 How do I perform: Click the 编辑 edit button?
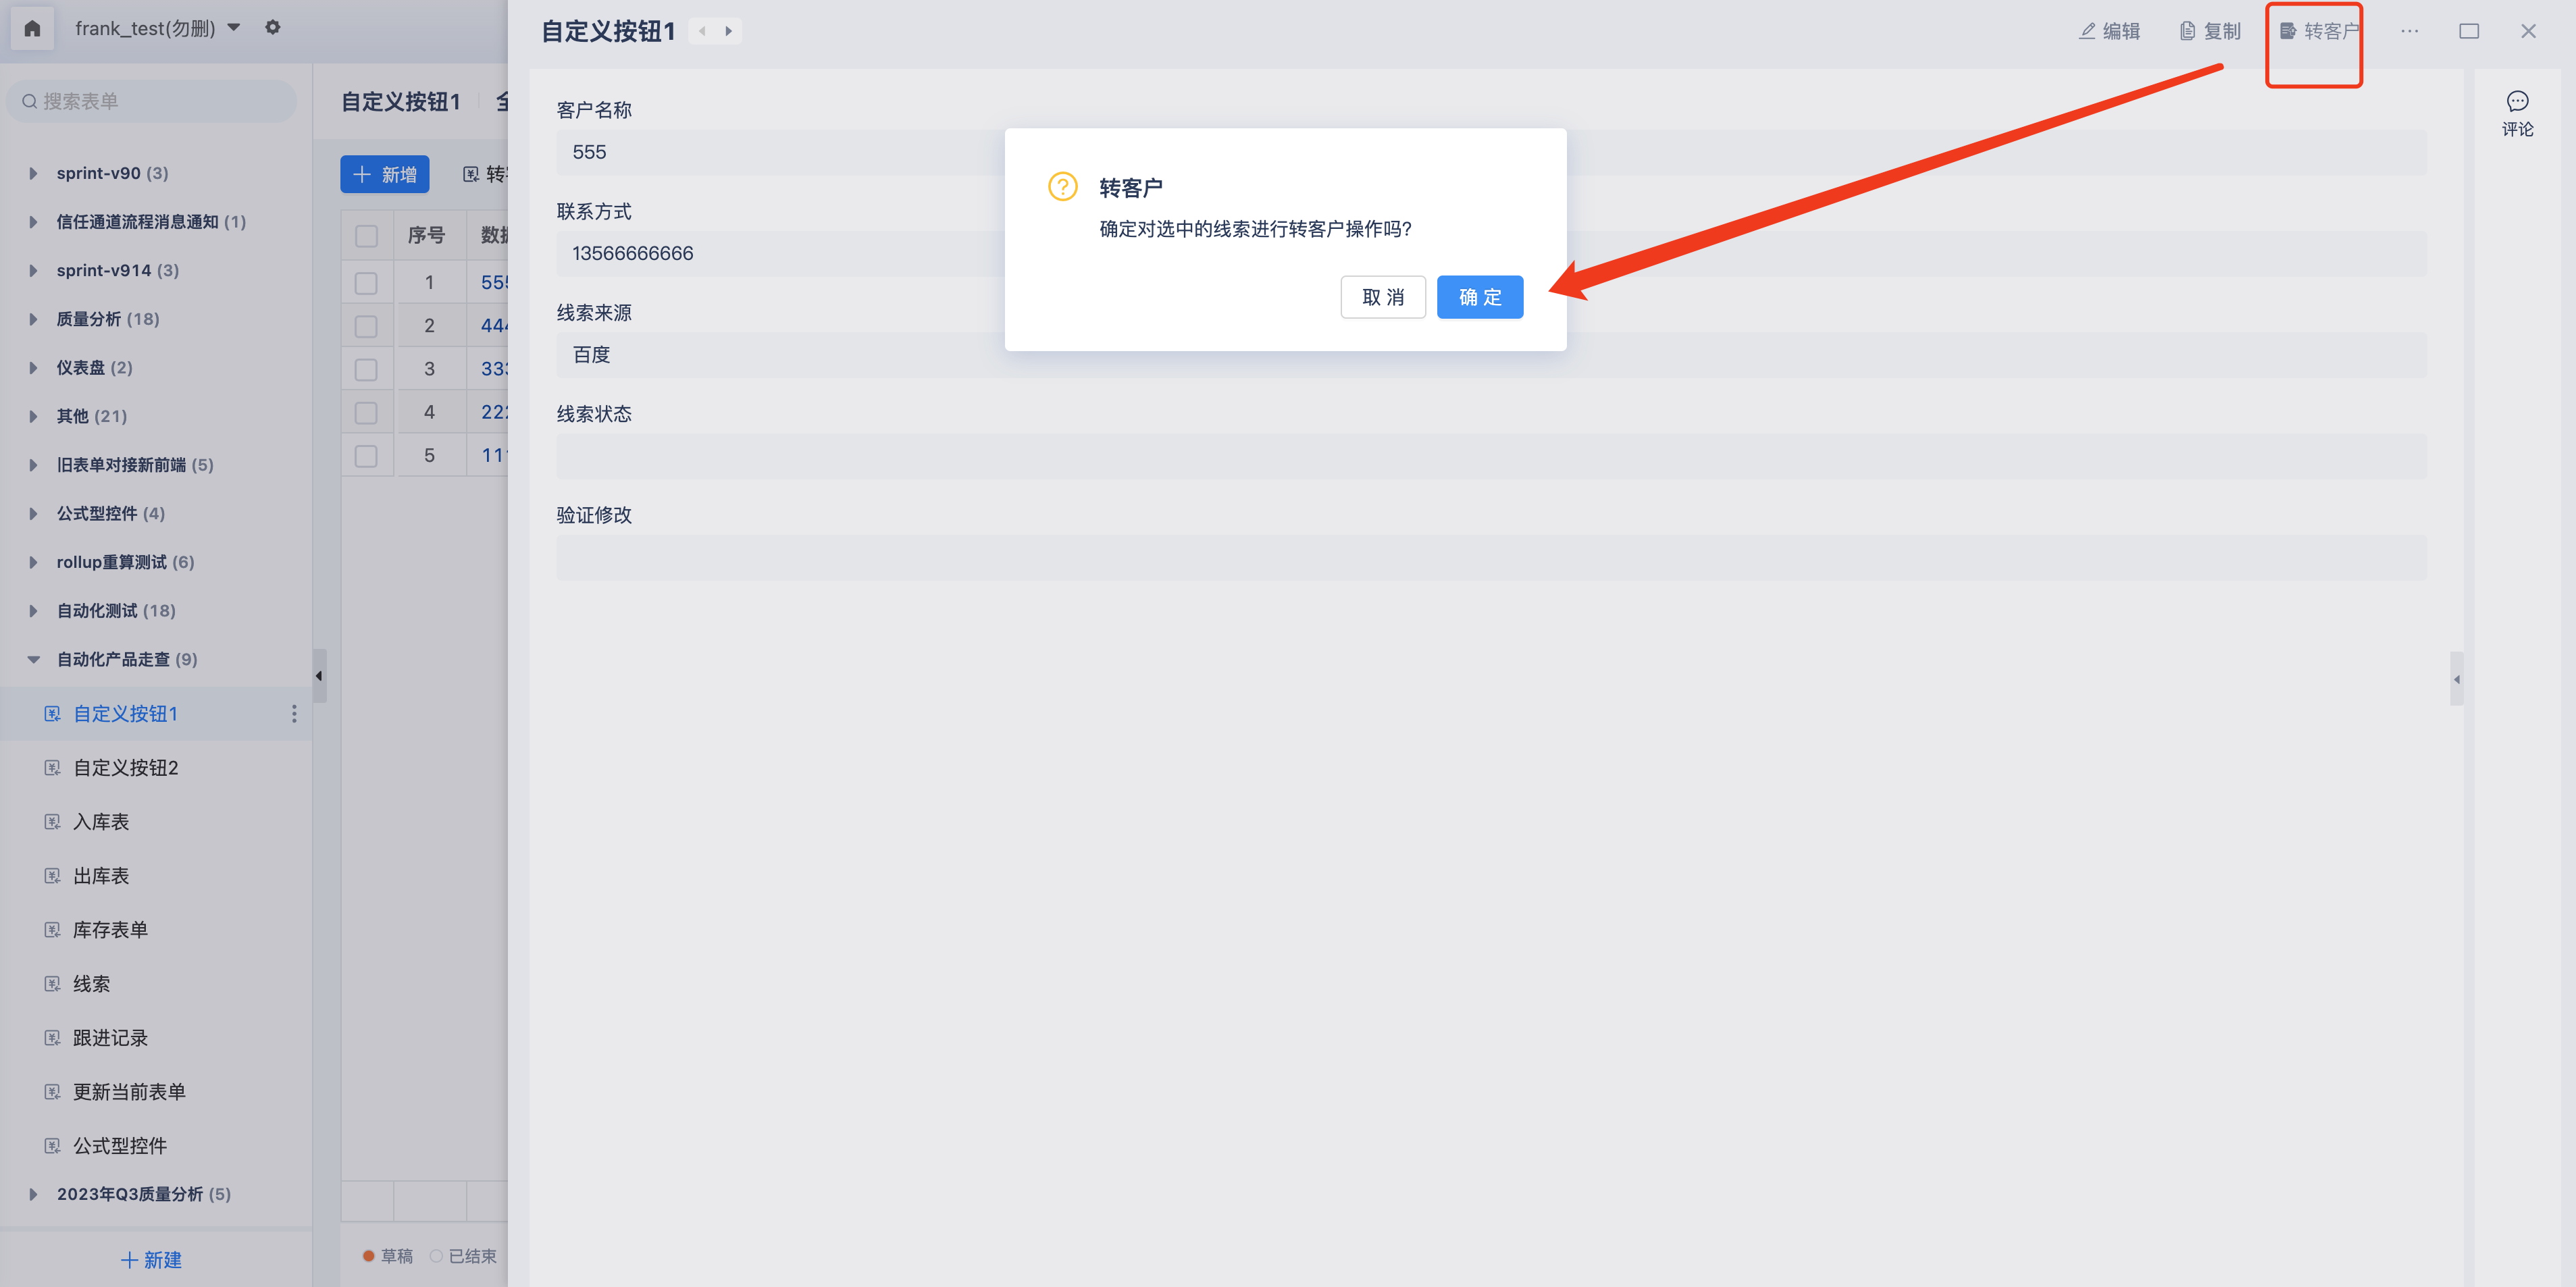(2109, 31)
